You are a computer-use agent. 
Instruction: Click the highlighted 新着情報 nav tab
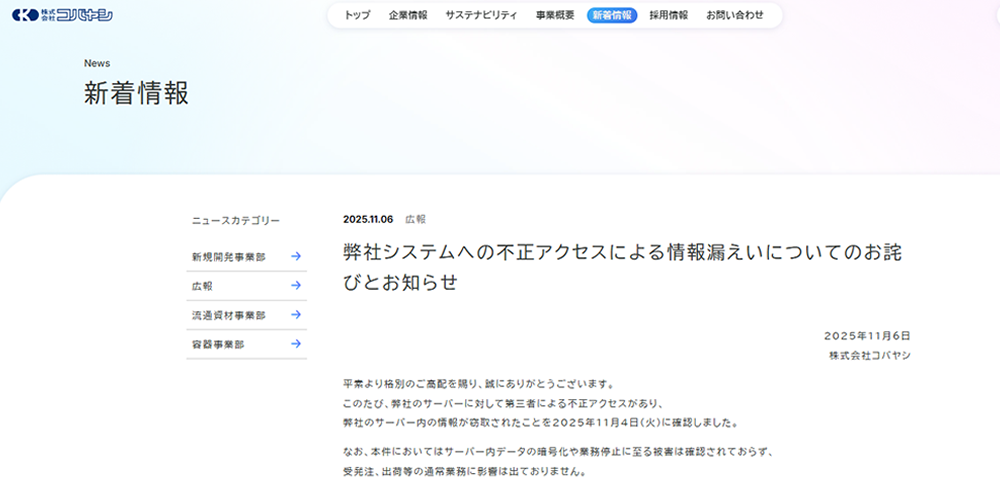pos(612,15)
